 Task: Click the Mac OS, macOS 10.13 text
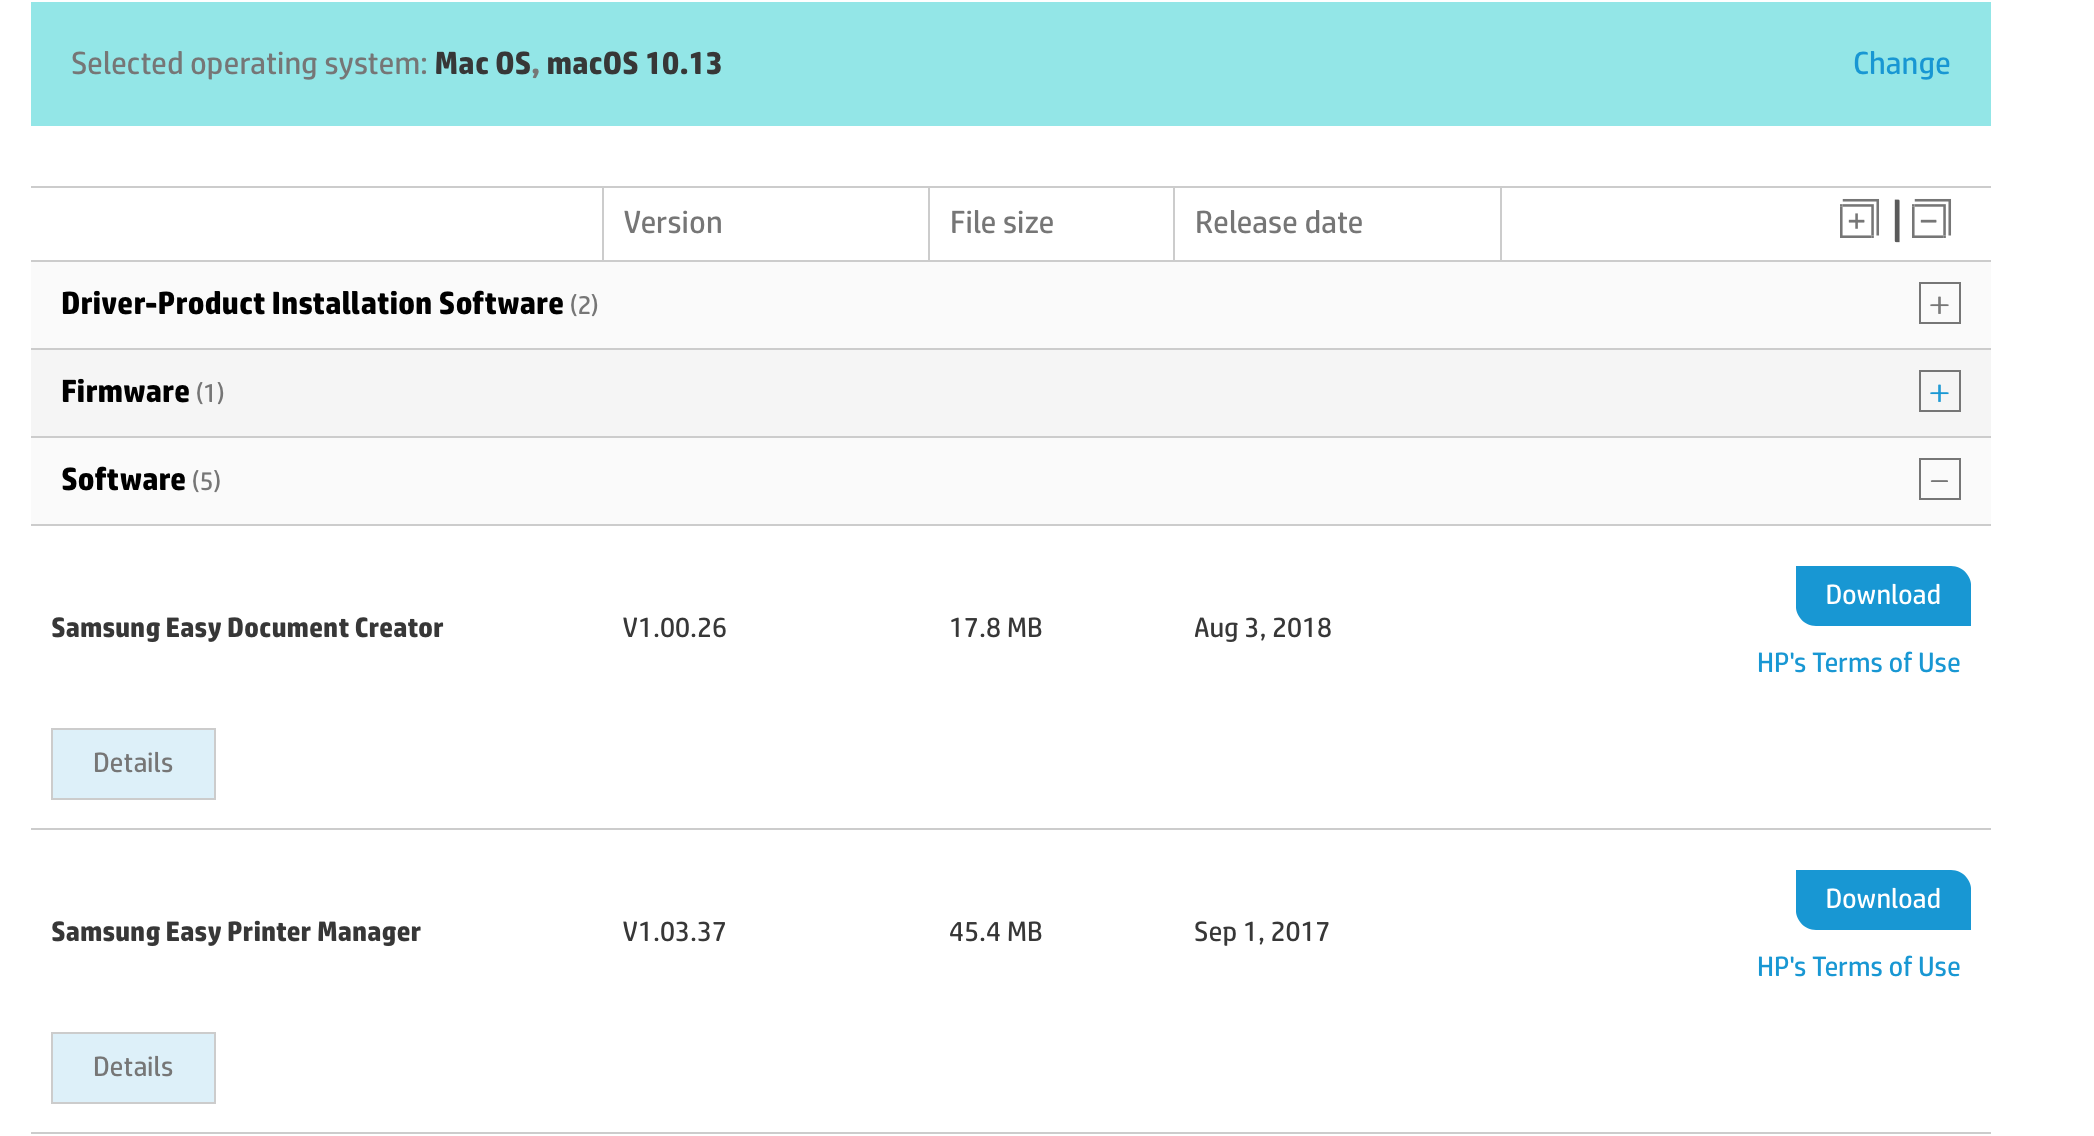[x=578, y=64]
